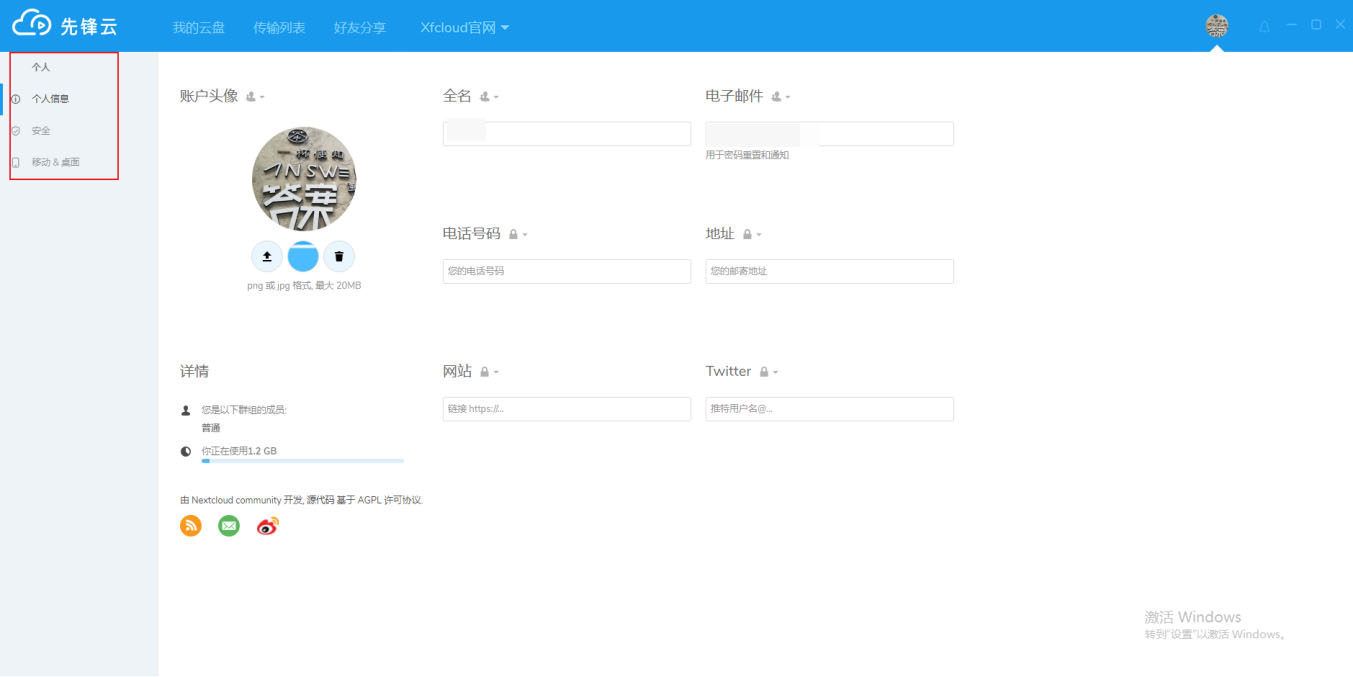
Task: Go to 我的云盘 tab
Action: pyautogui.click(x=199, y=27)
